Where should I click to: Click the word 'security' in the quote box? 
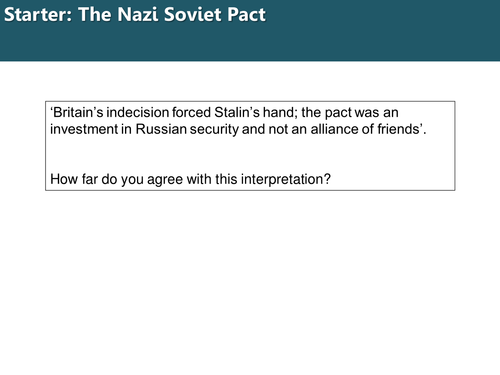[x=214, y=130]
